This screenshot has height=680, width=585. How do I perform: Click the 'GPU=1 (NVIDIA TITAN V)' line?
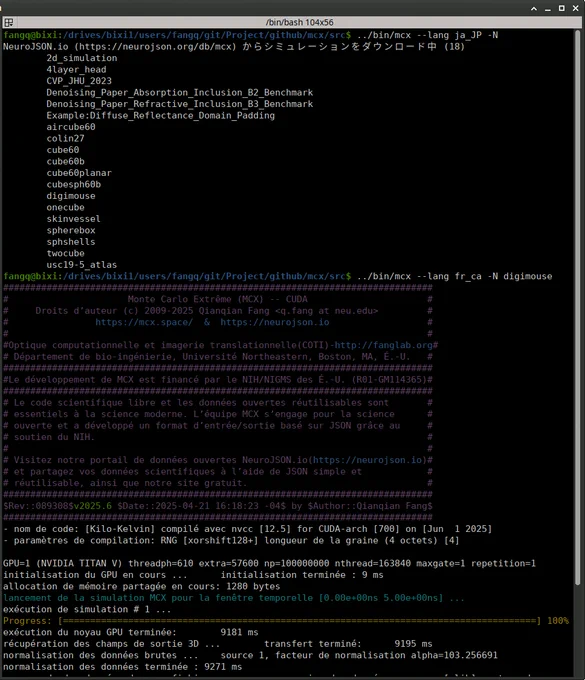click(269, 563)
